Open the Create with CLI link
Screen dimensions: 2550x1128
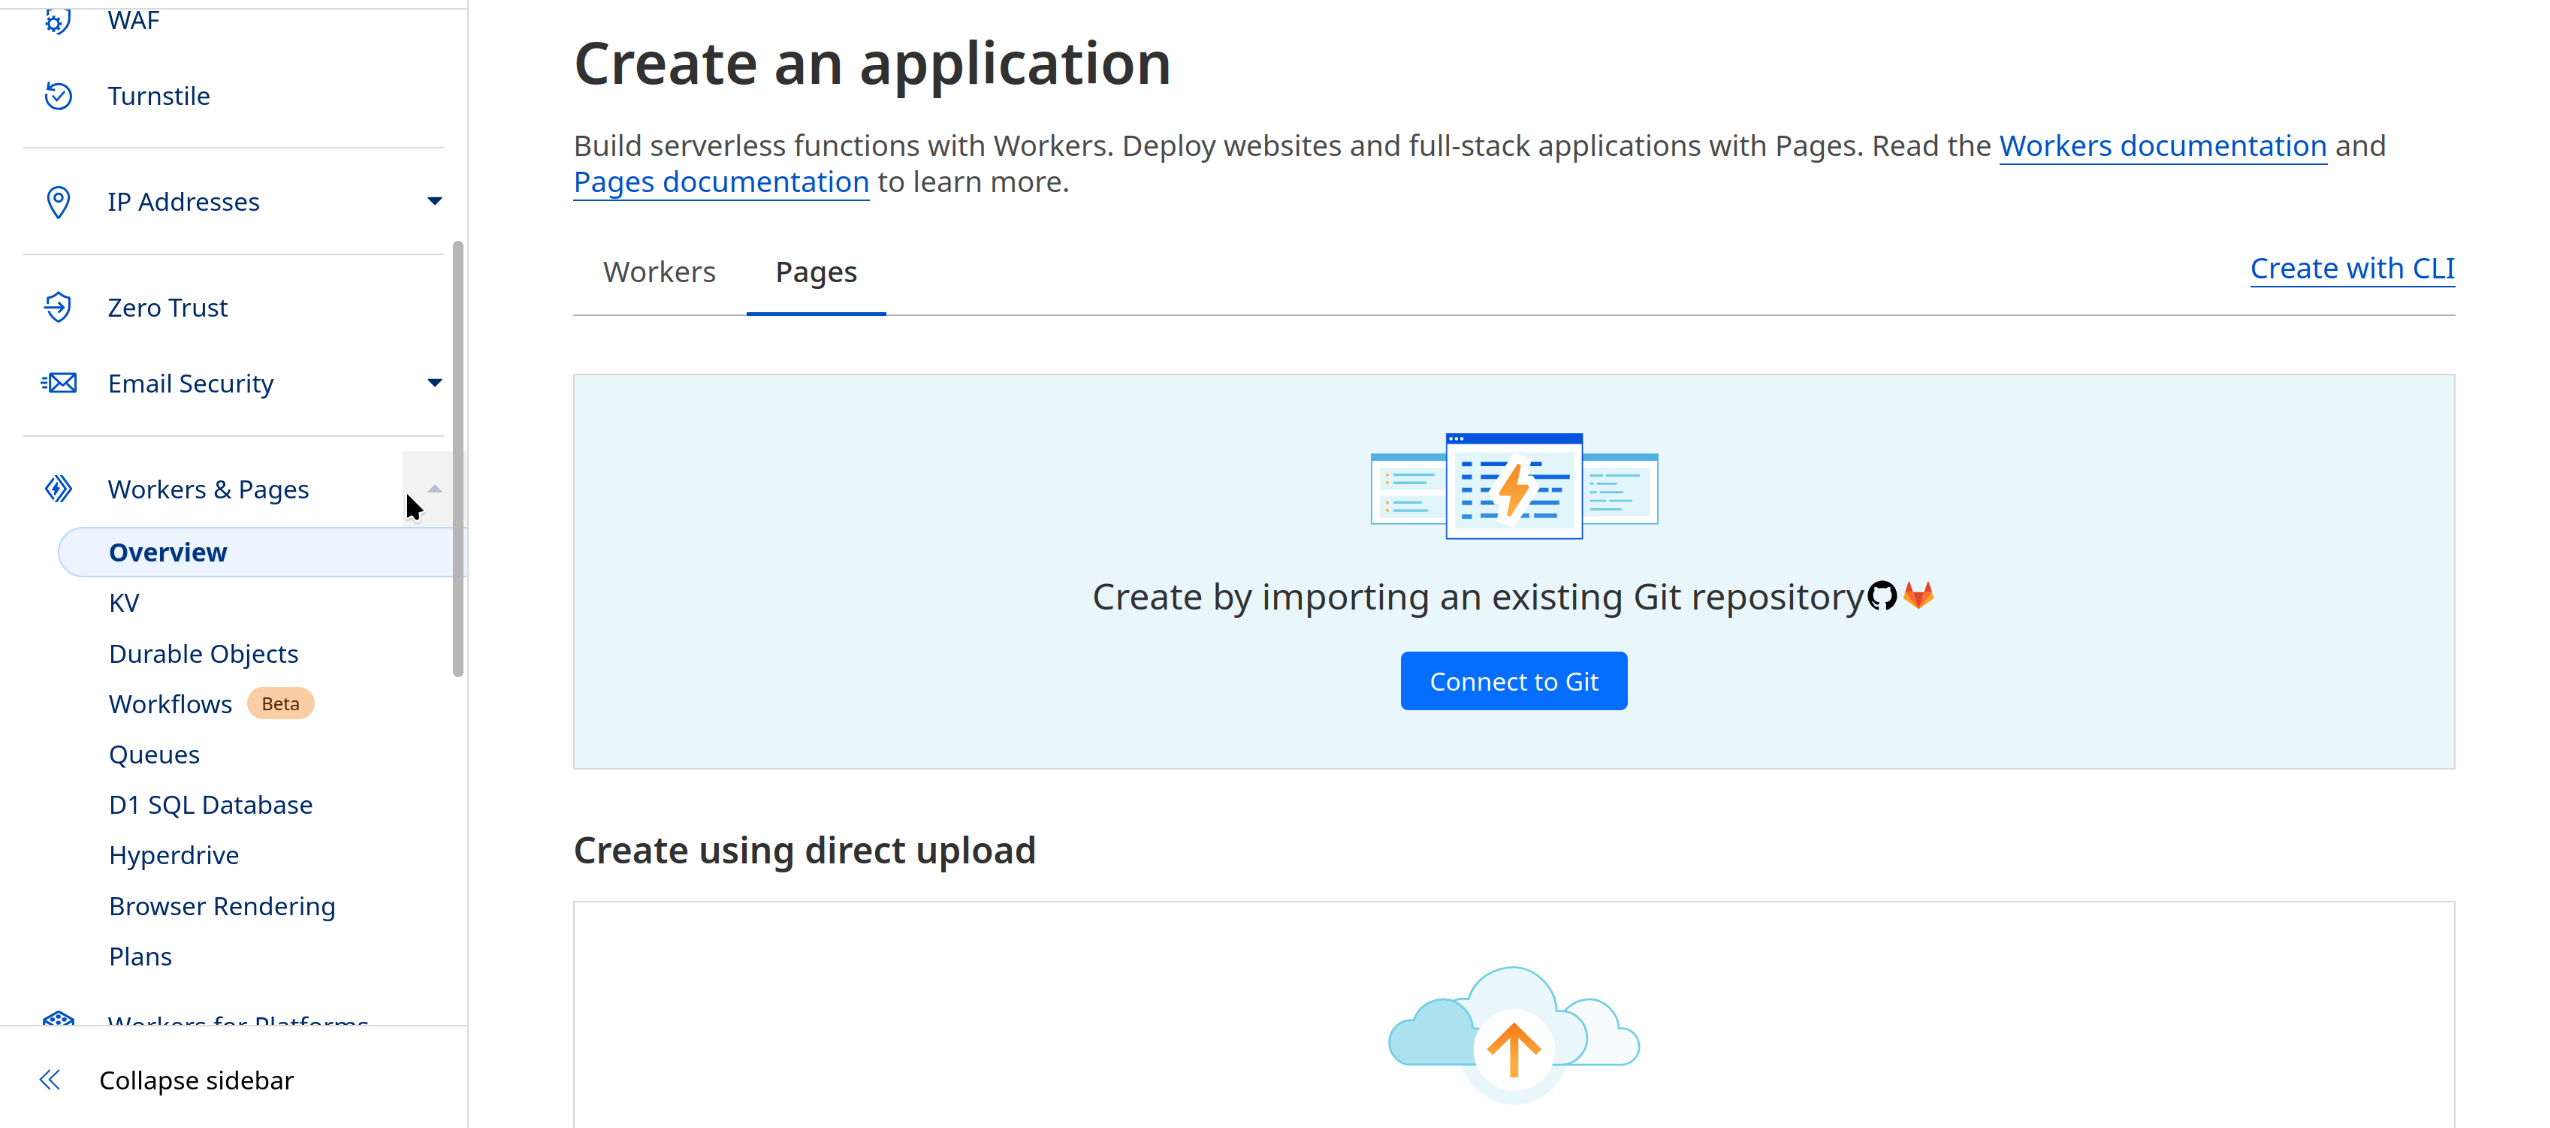coord(2352,268)
